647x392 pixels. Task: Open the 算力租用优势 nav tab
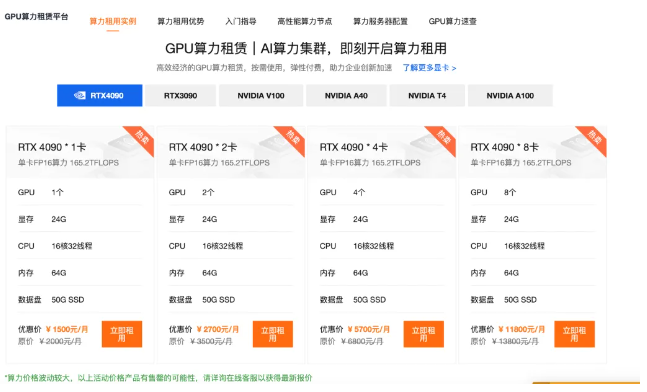[181, 21]
